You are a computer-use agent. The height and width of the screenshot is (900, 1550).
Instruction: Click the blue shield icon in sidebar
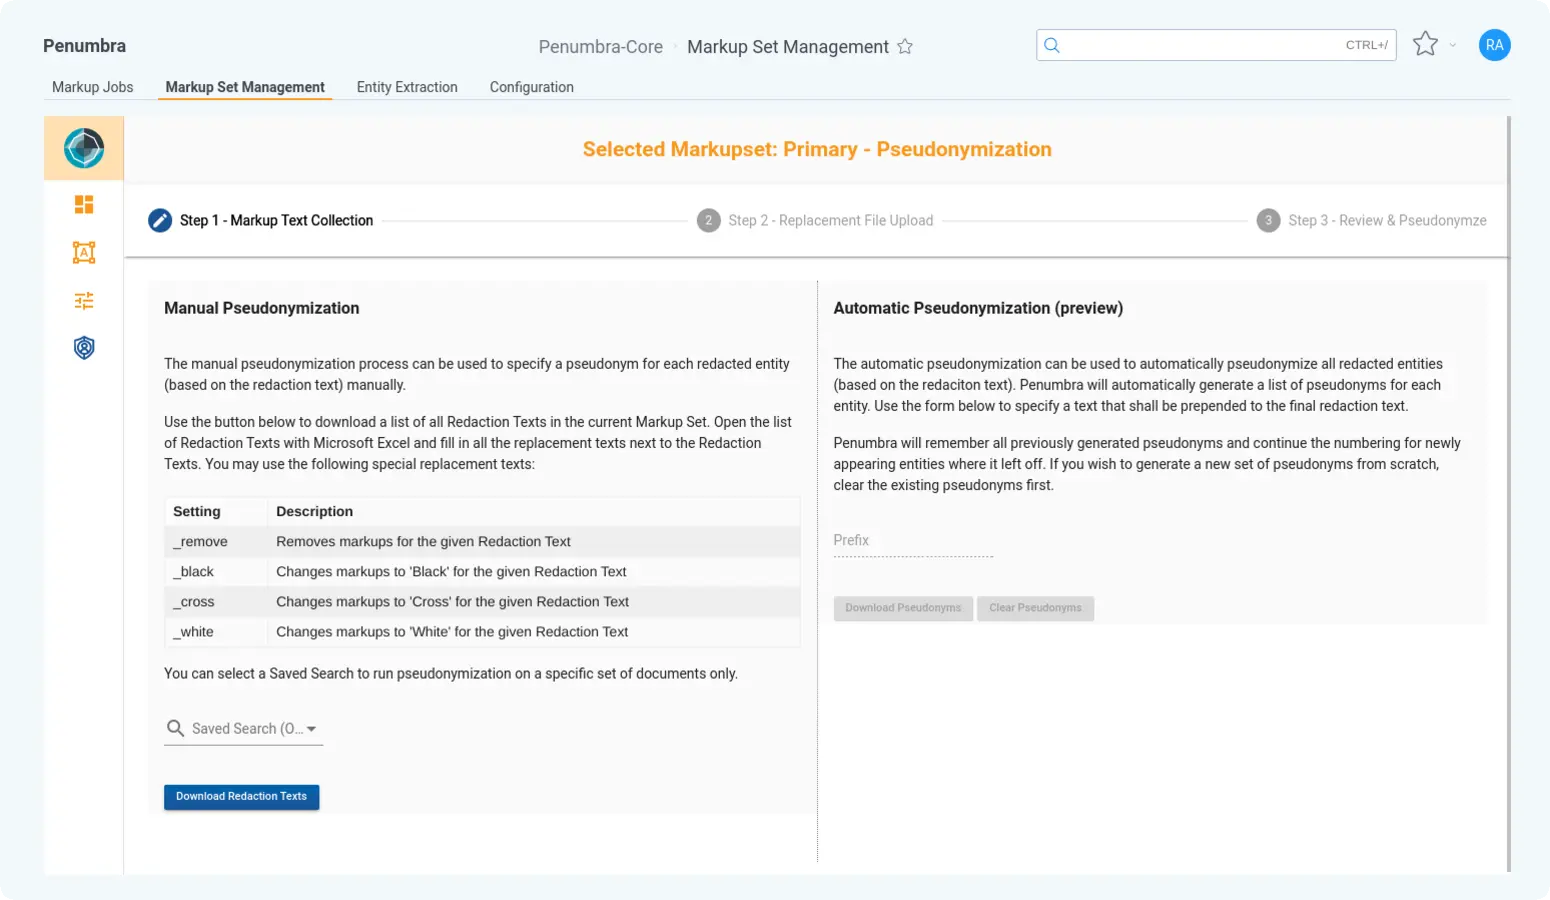pyautogui.click(x=84, y=348)
